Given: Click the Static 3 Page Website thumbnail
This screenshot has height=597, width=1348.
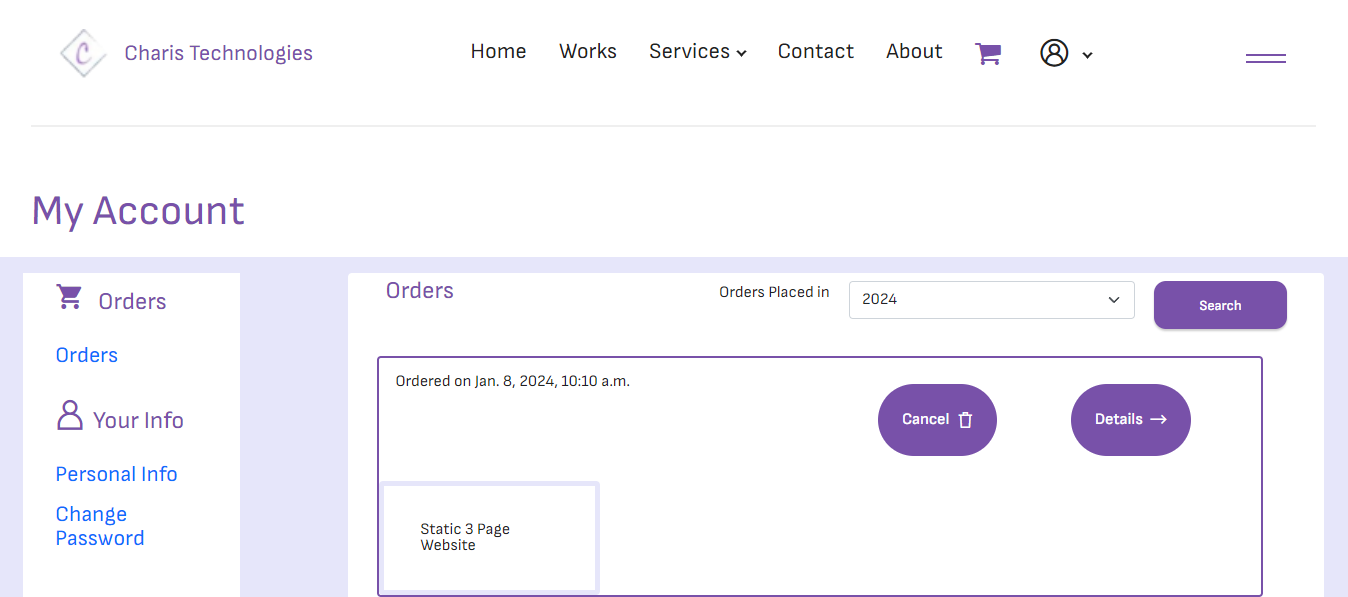Looking at the screenshot, I should coord(488,537).
